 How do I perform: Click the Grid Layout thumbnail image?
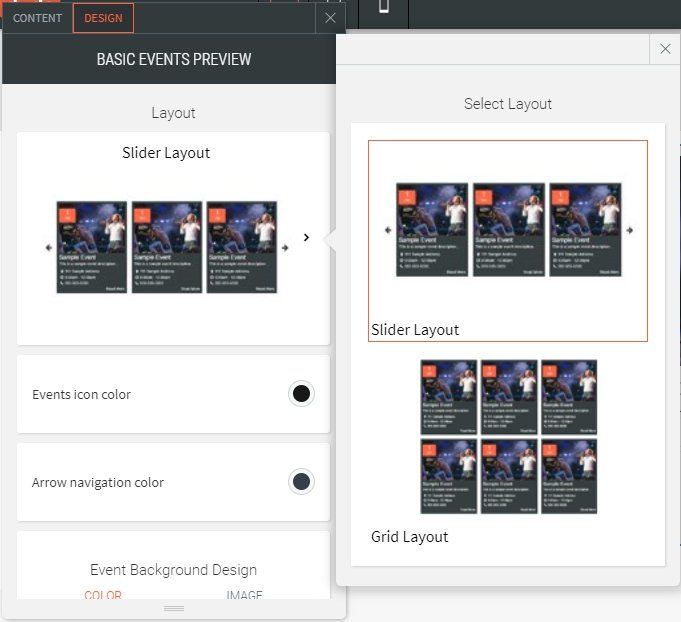(x=508, y=437)
